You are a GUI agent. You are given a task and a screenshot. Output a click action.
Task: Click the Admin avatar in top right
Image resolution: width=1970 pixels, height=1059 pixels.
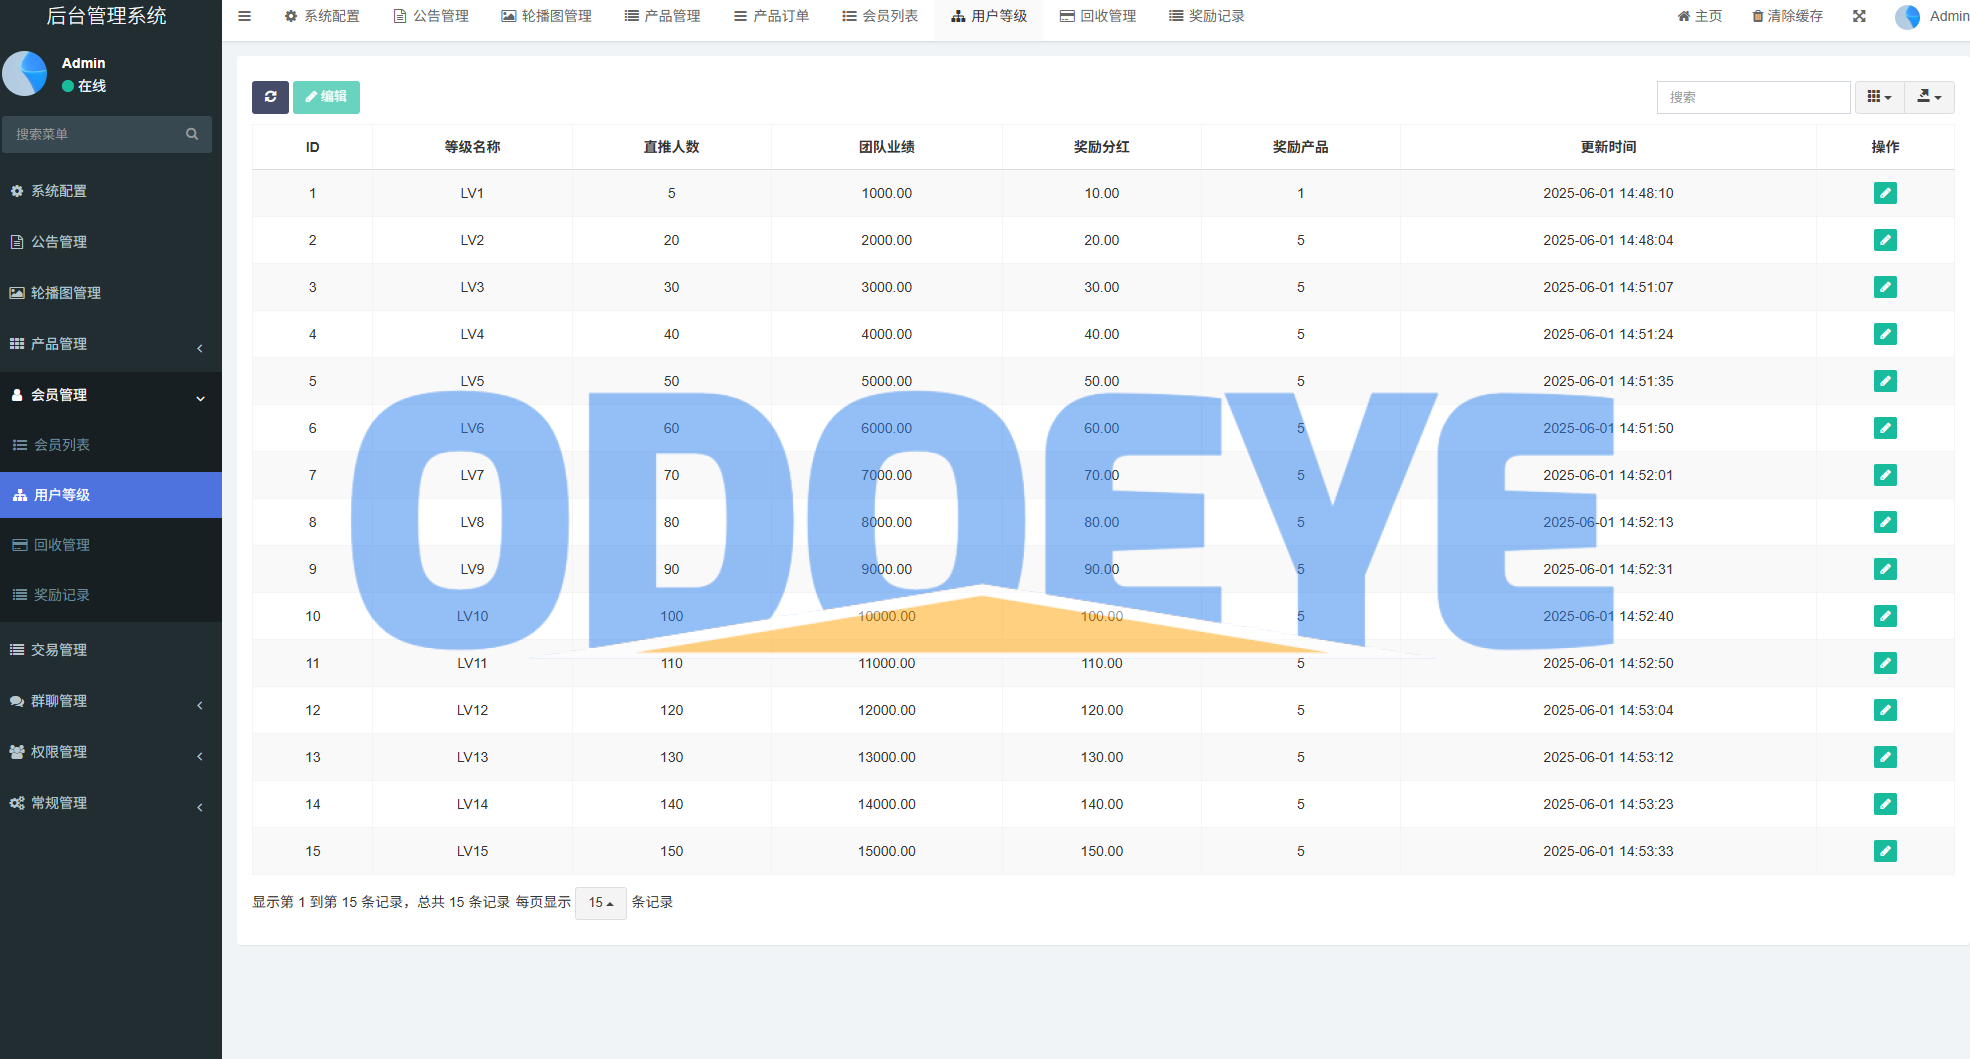pos(1907,17)
